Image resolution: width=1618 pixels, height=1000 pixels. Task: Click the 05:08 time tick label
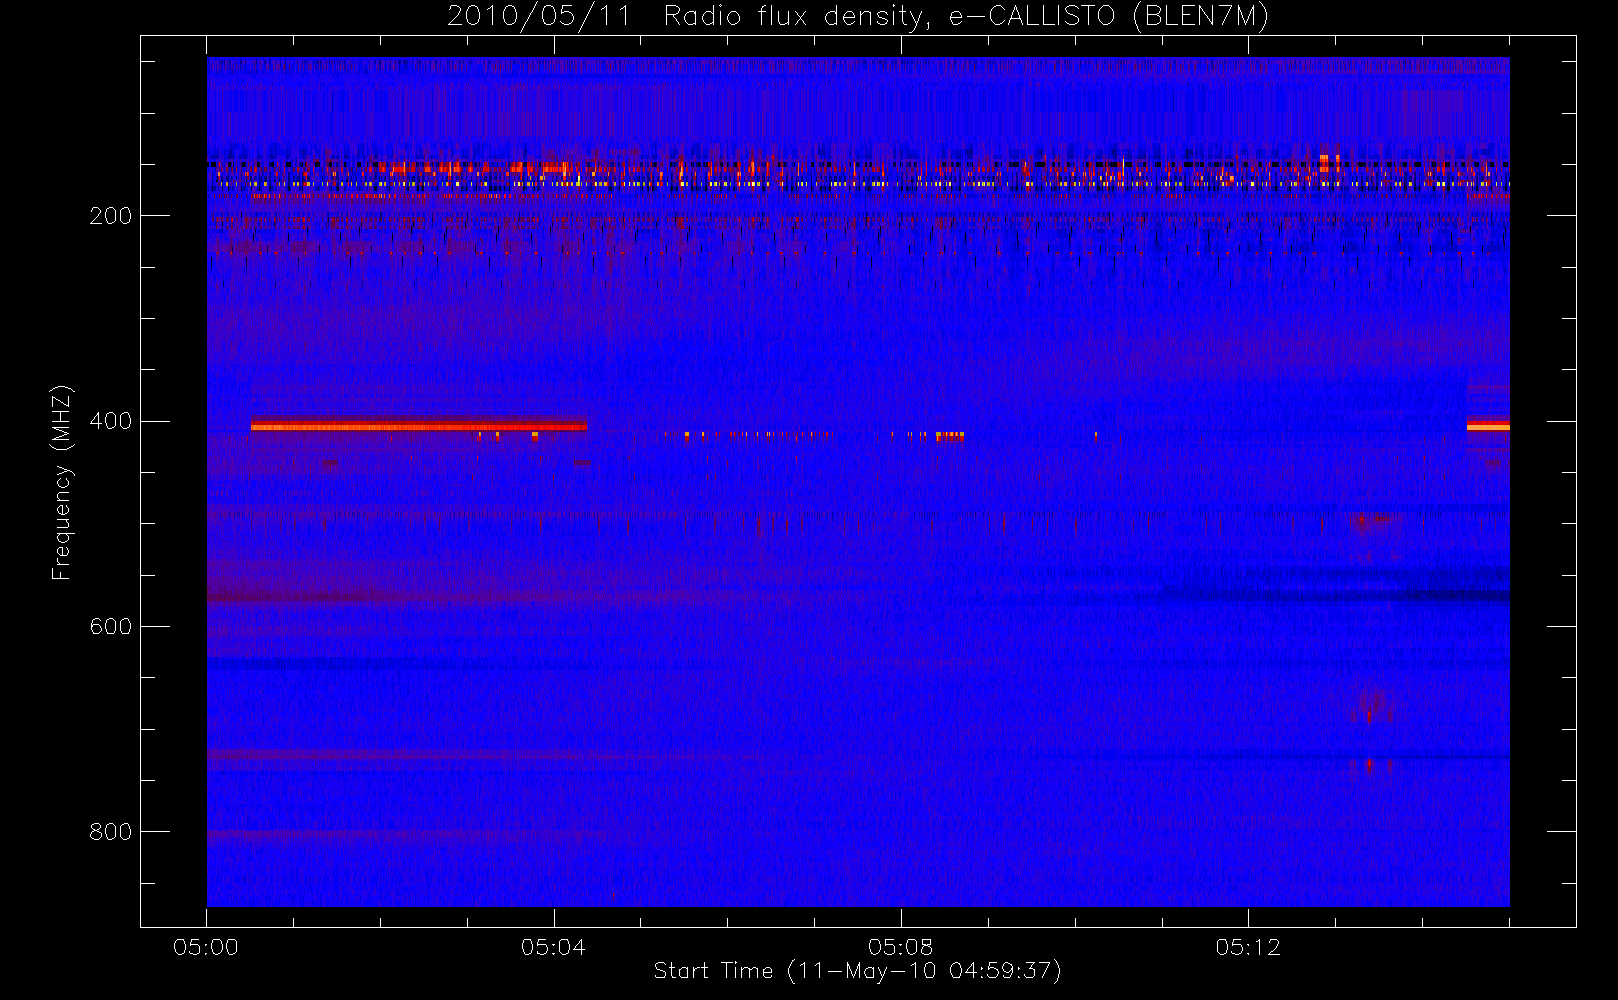[x=900, y=947]
